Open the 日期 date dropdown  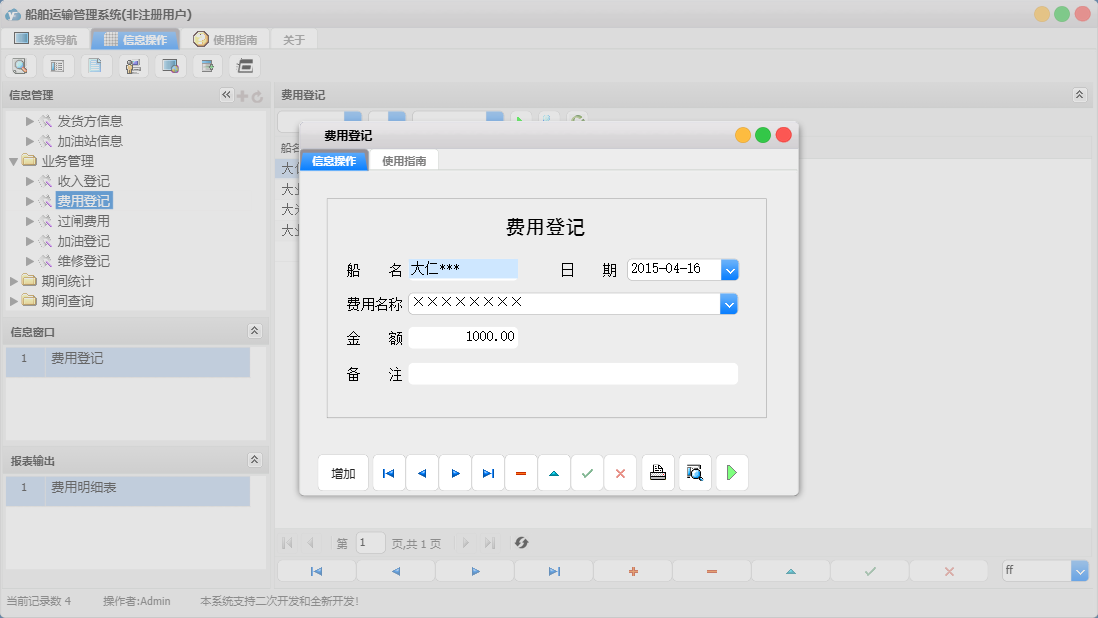730,269
